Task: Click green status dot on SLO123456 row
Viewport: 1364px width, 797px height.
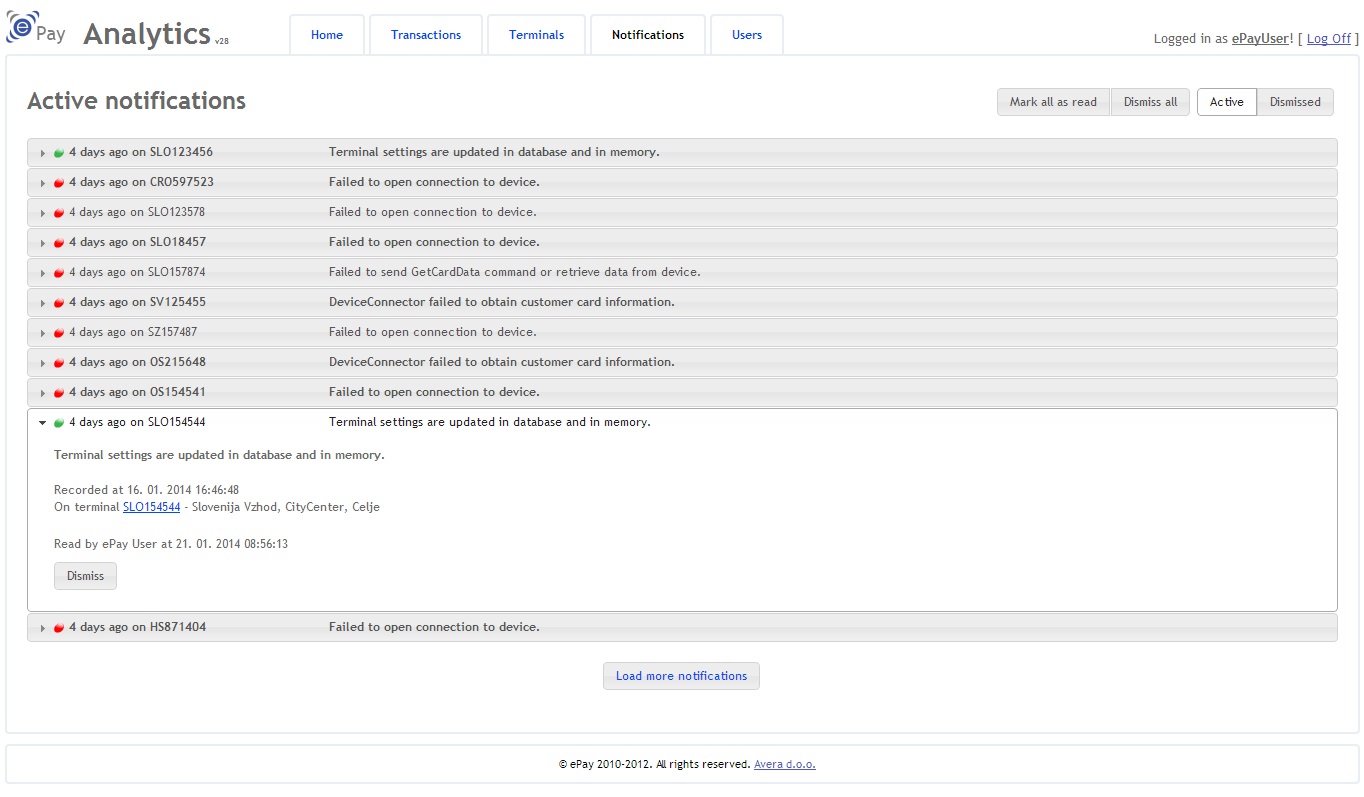Action: point(59,153)
